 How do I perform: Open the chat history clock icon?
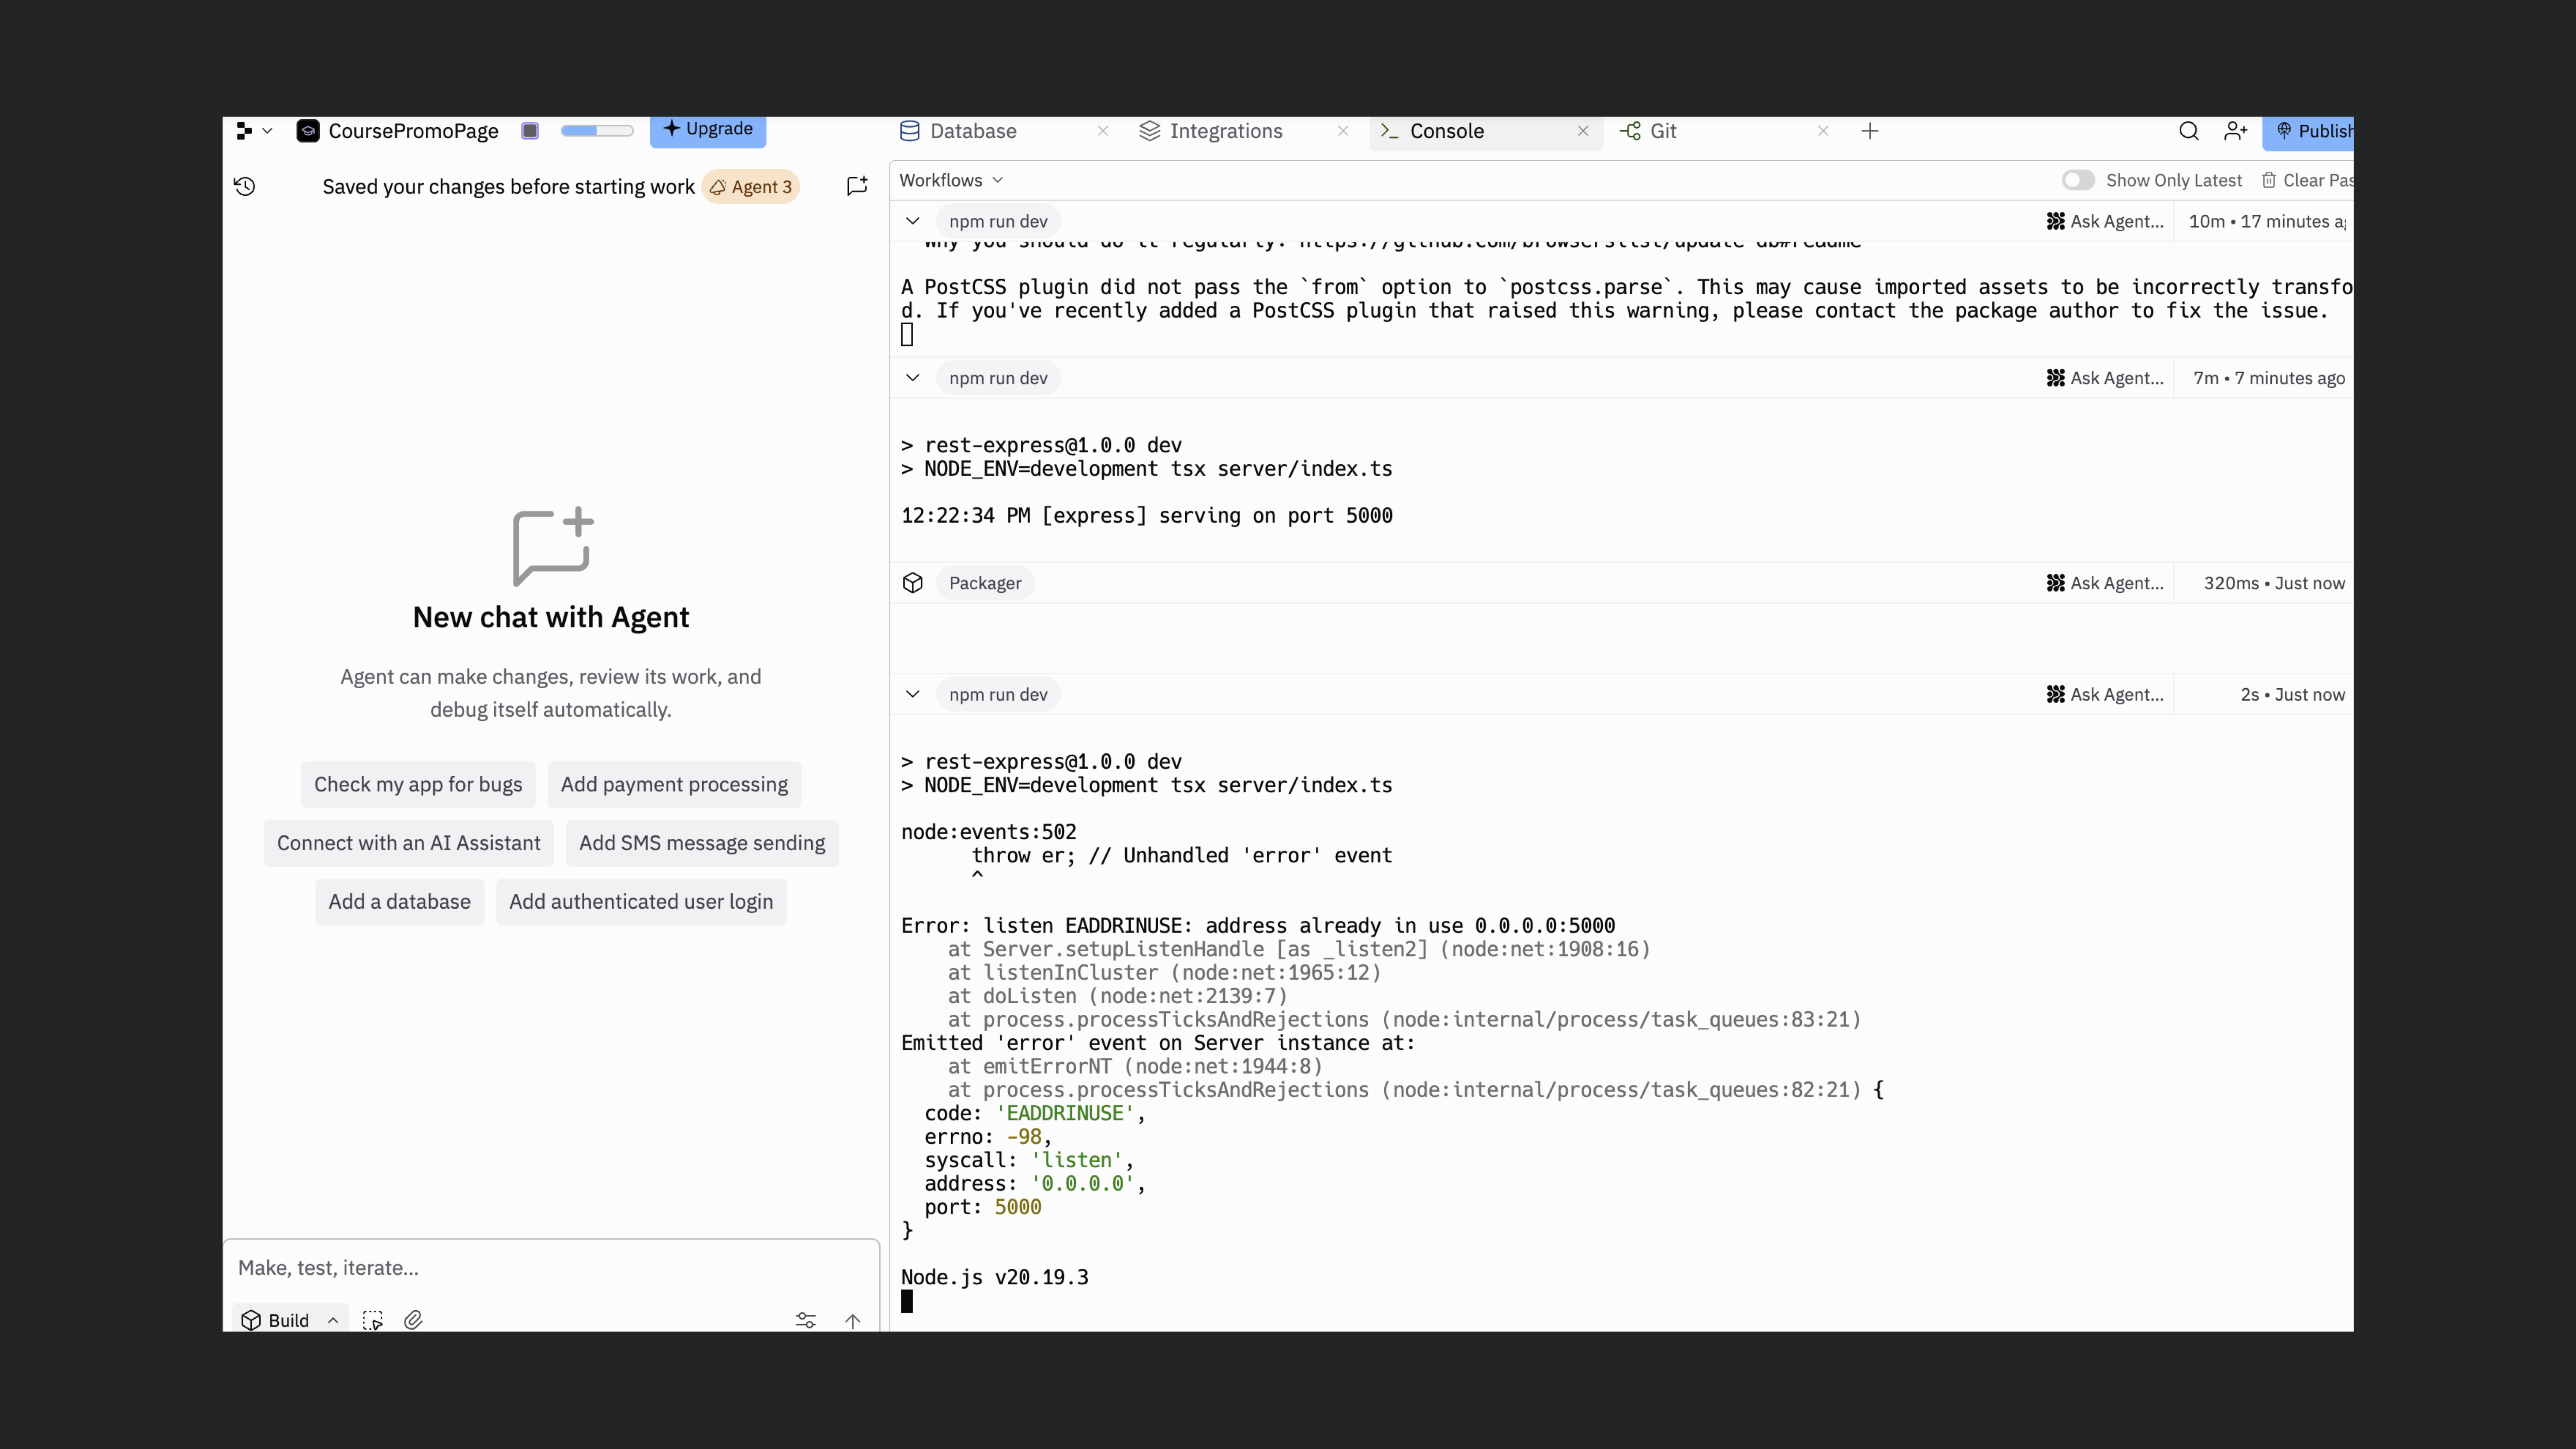click(245, 186)
